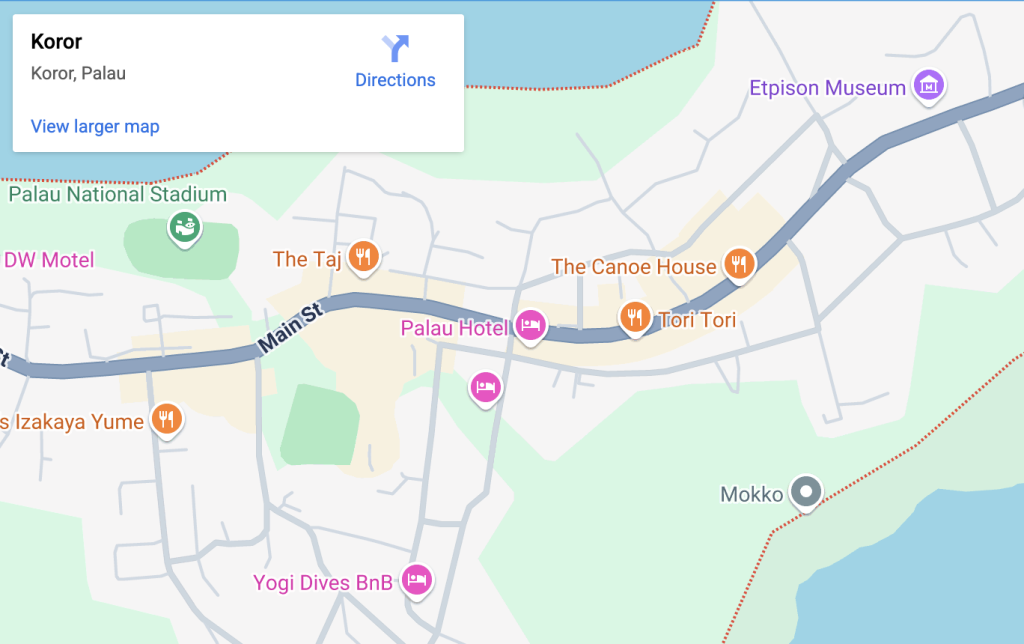Click The Canoe House restaurant icon

point(739,265)
